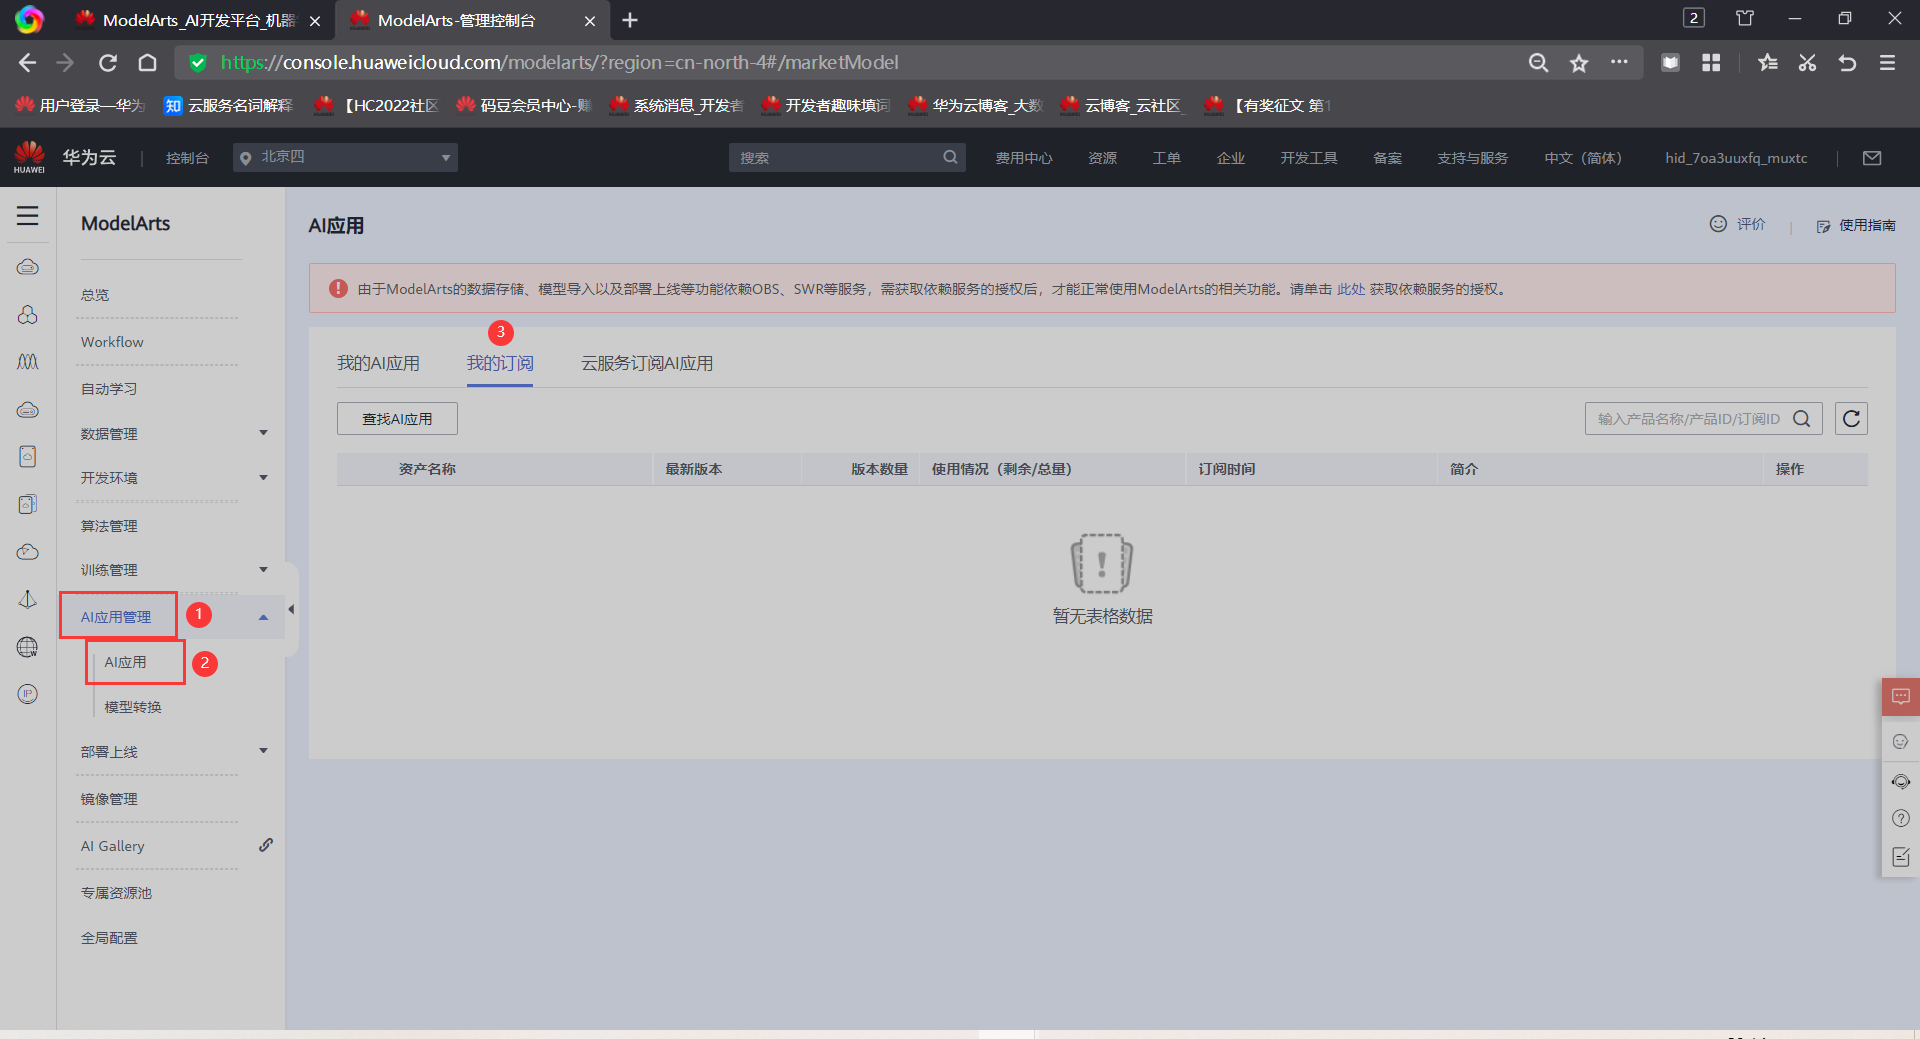The width and height of the screenshot is (1920, 1039).
Task: Open Workflow in the sidebar
Action: click(x=112, y=342)
